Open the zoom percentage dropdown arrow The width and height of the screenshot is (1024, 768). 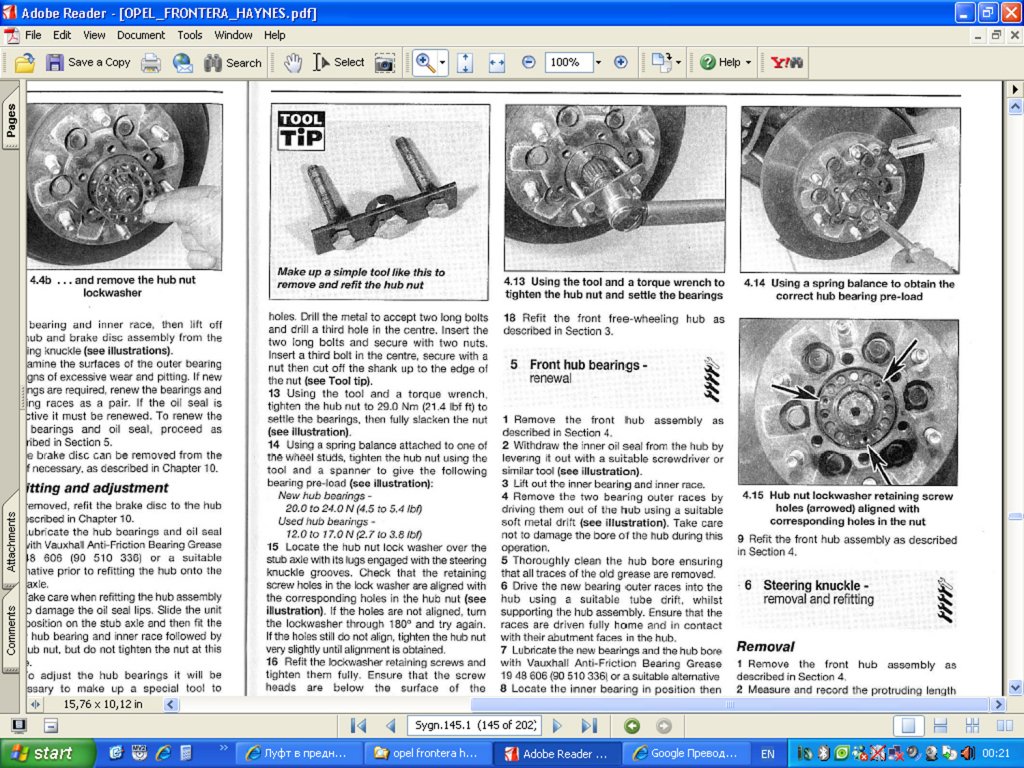coord(598,62)
